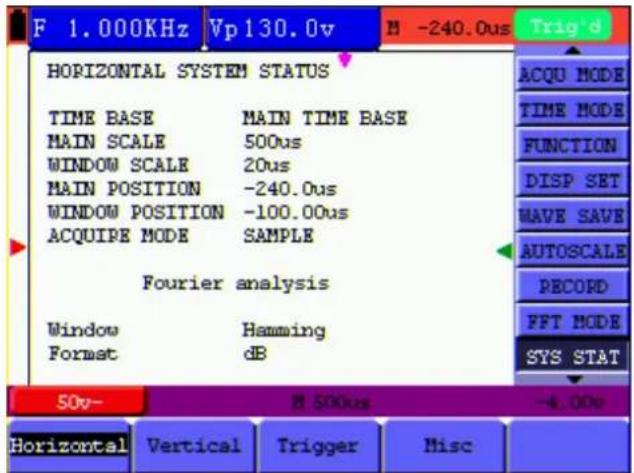634x473 pixels.
Task: Click the AUTOSCALE menu button
Action: click(x=572, y=251)
